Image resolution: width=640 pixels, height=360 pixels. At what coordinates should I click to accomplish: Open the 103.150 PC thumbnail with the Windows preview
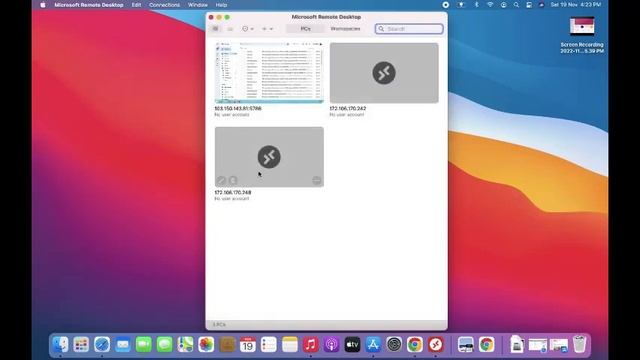[269, 73]
